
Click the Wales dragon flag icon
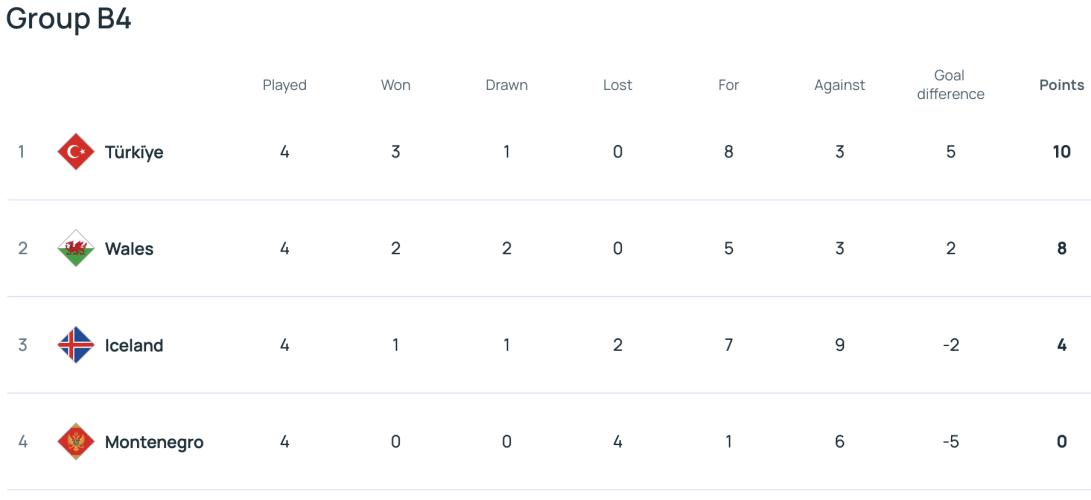76,248
